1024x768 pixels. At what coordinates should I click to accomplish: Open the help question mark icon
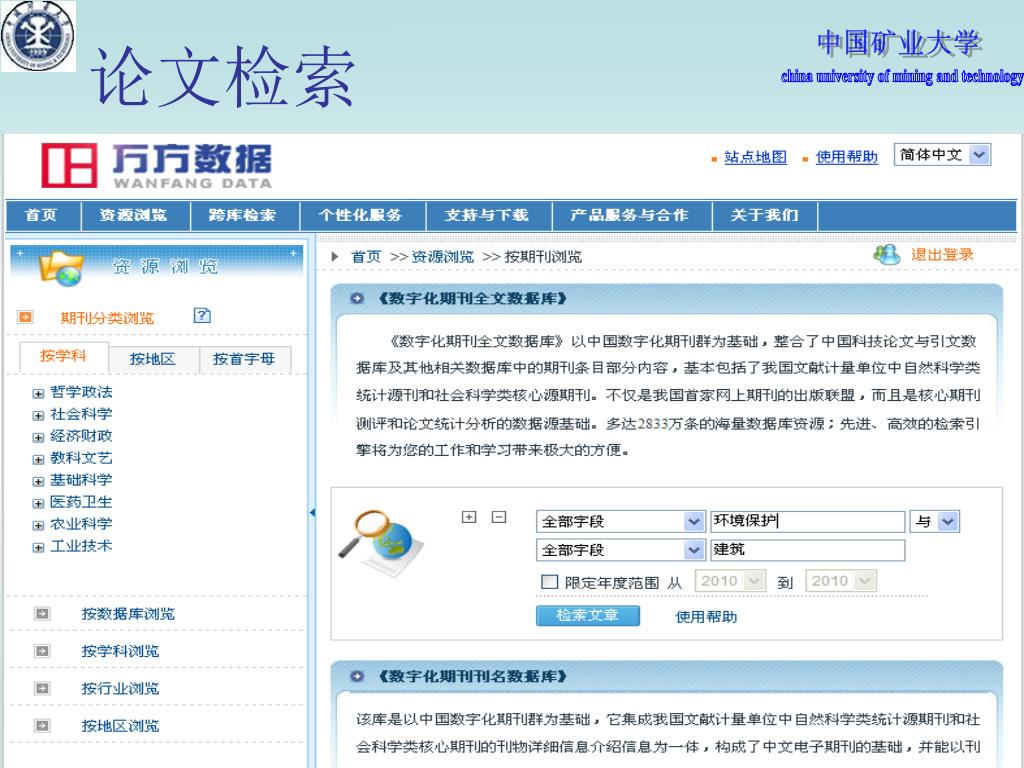202,315
